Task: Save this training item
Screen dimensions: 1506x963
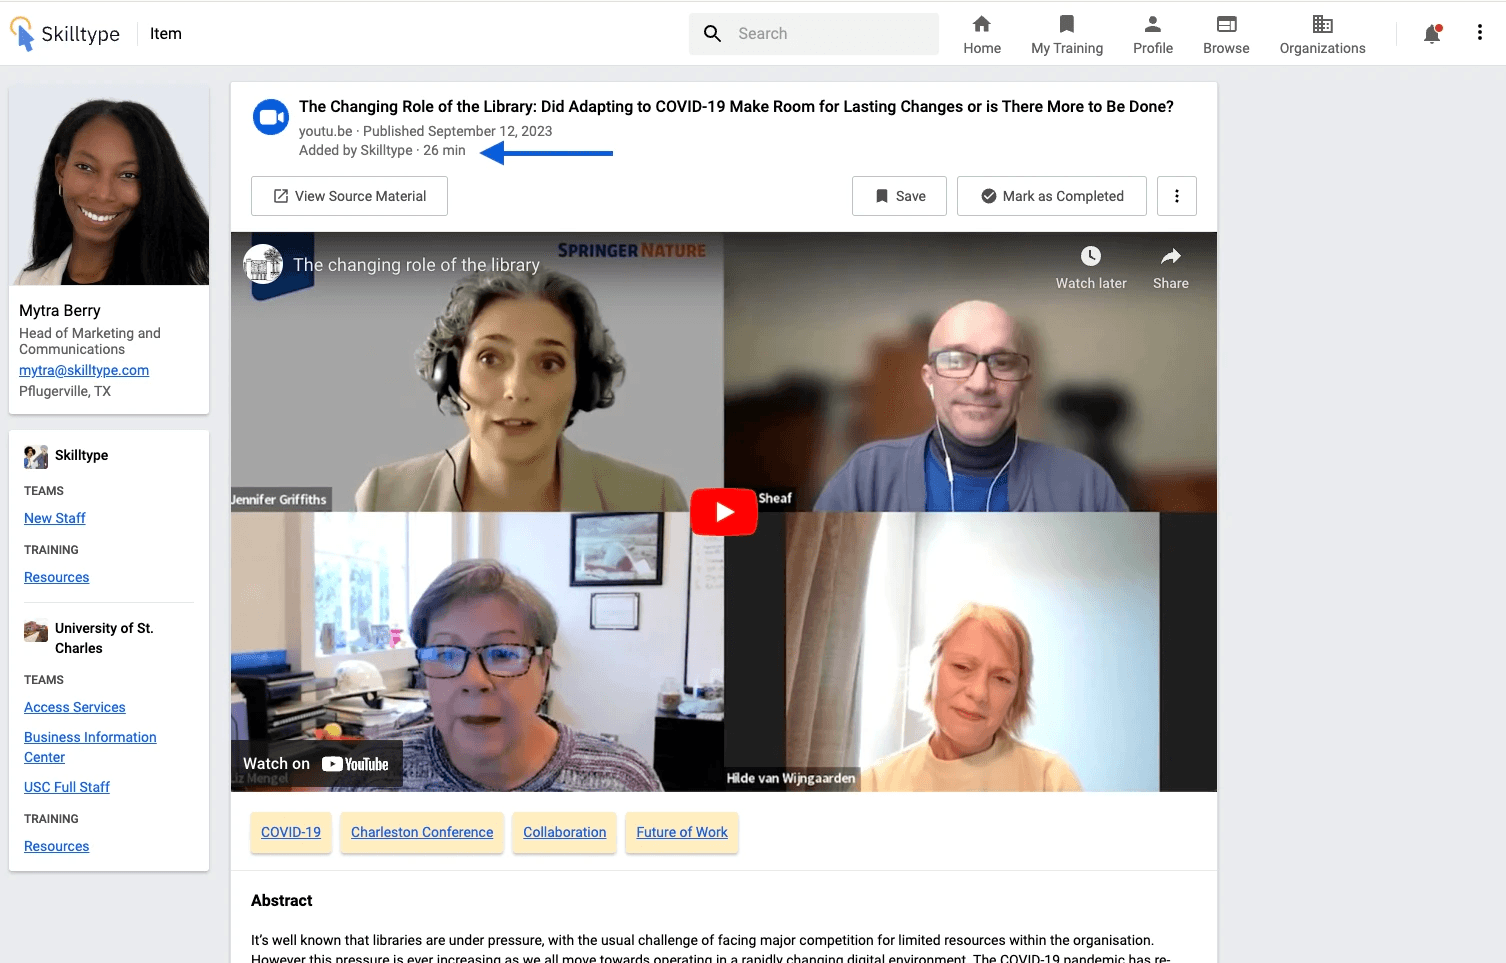Action: (899, 196)
